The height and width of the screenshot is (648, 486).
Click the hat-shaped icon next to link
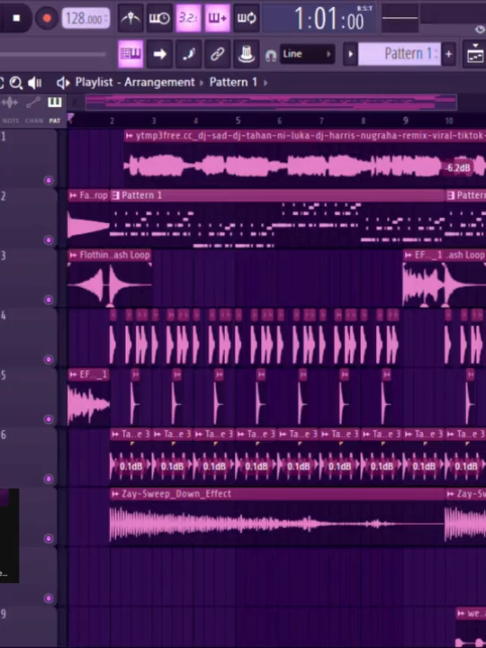coord(246,54)
